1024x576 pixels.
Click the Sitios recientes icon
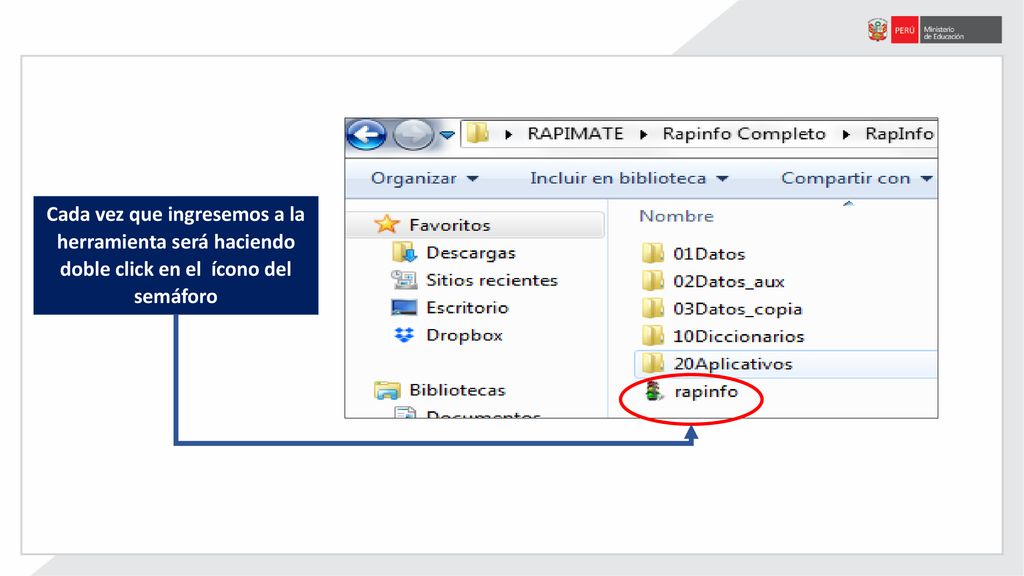click(404, 280)
